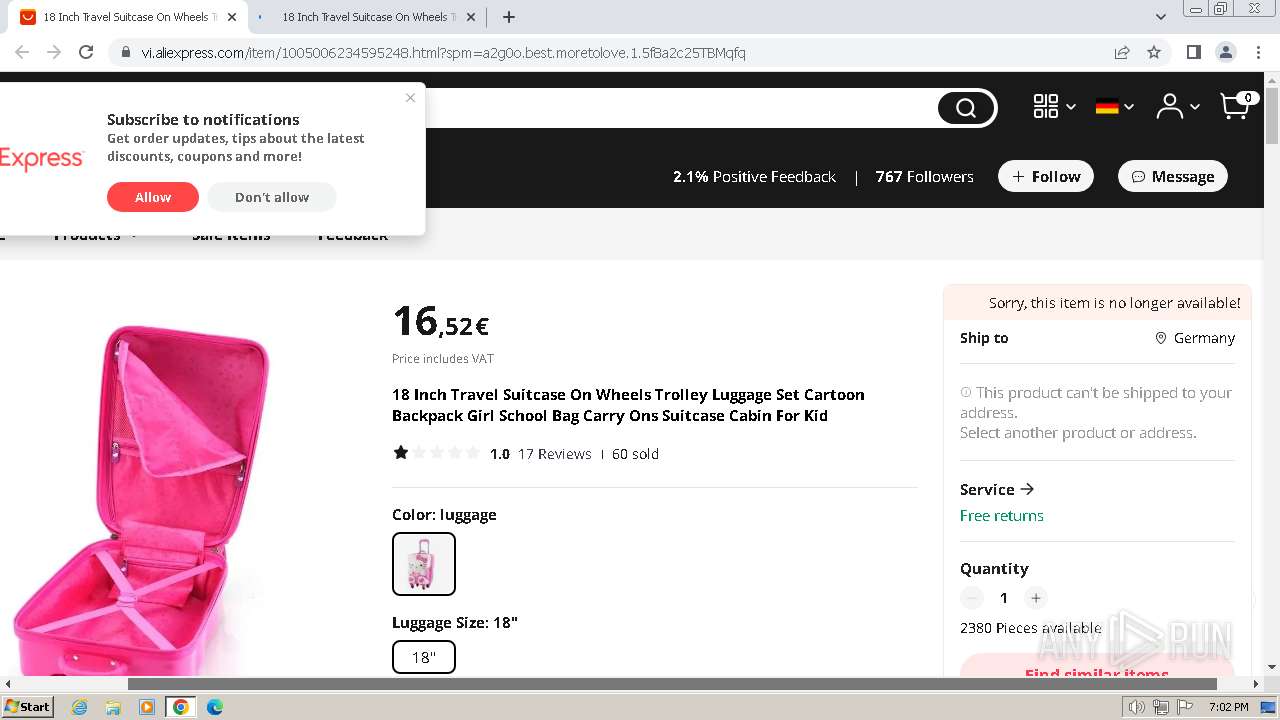The width and height of the screenshot is (1280, 720).
Task: Bookmark this page with star icon
Action: tap(1154, 52)
